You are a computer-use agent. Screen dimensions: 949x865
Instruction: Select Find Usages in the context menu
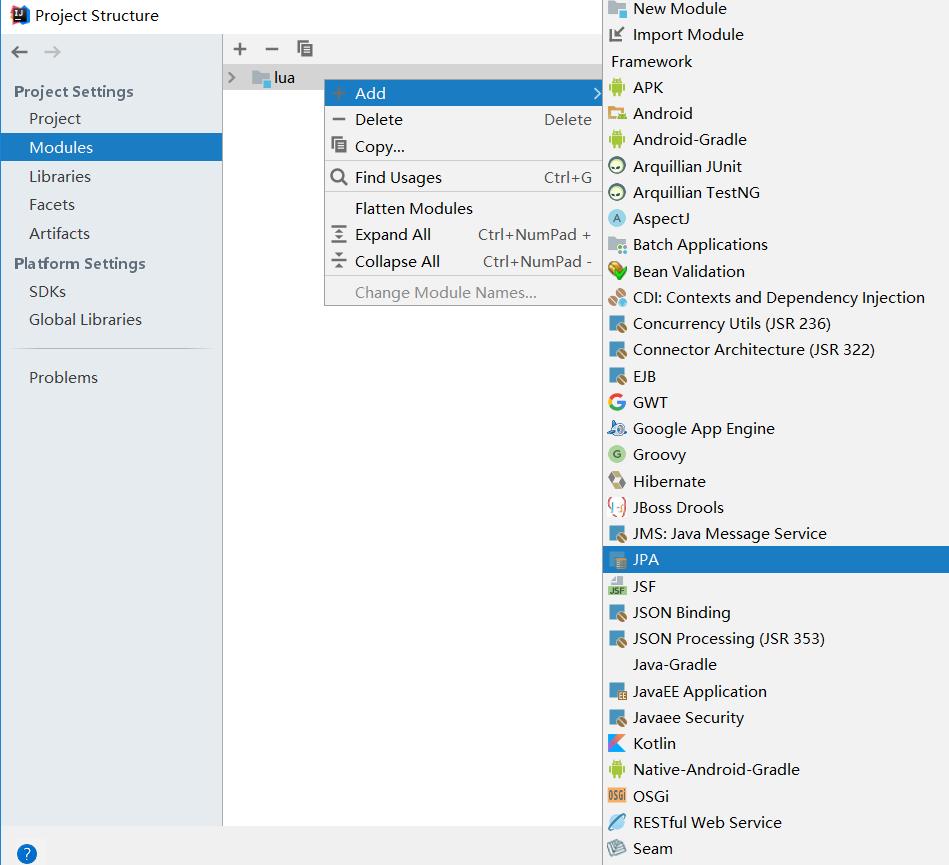[x=464, y=177]
